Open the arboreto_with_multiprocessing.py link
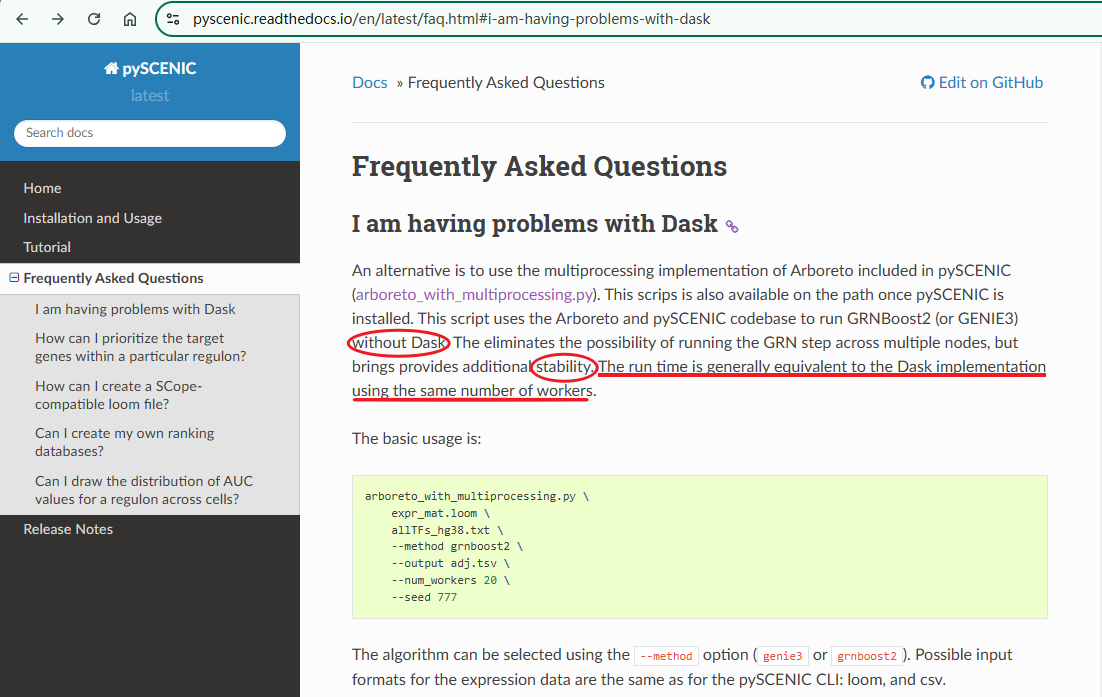Viewport: 1102px width, 697px height. [x=475, y=294]
